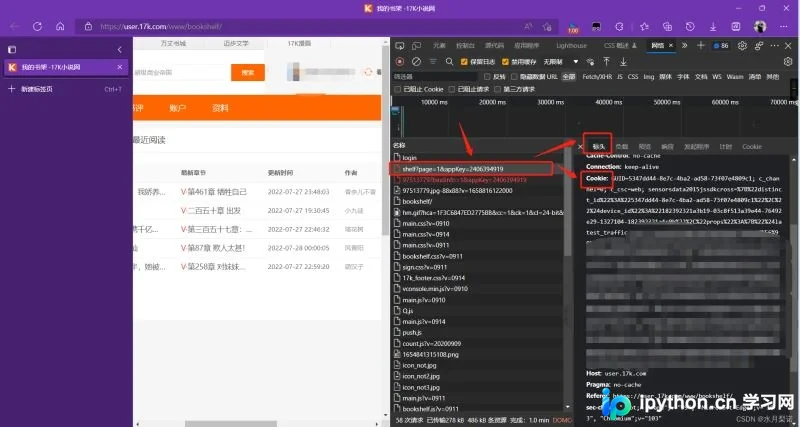800x427 pixels.
Task: Clear the network log icon
Action: [416, 62]
